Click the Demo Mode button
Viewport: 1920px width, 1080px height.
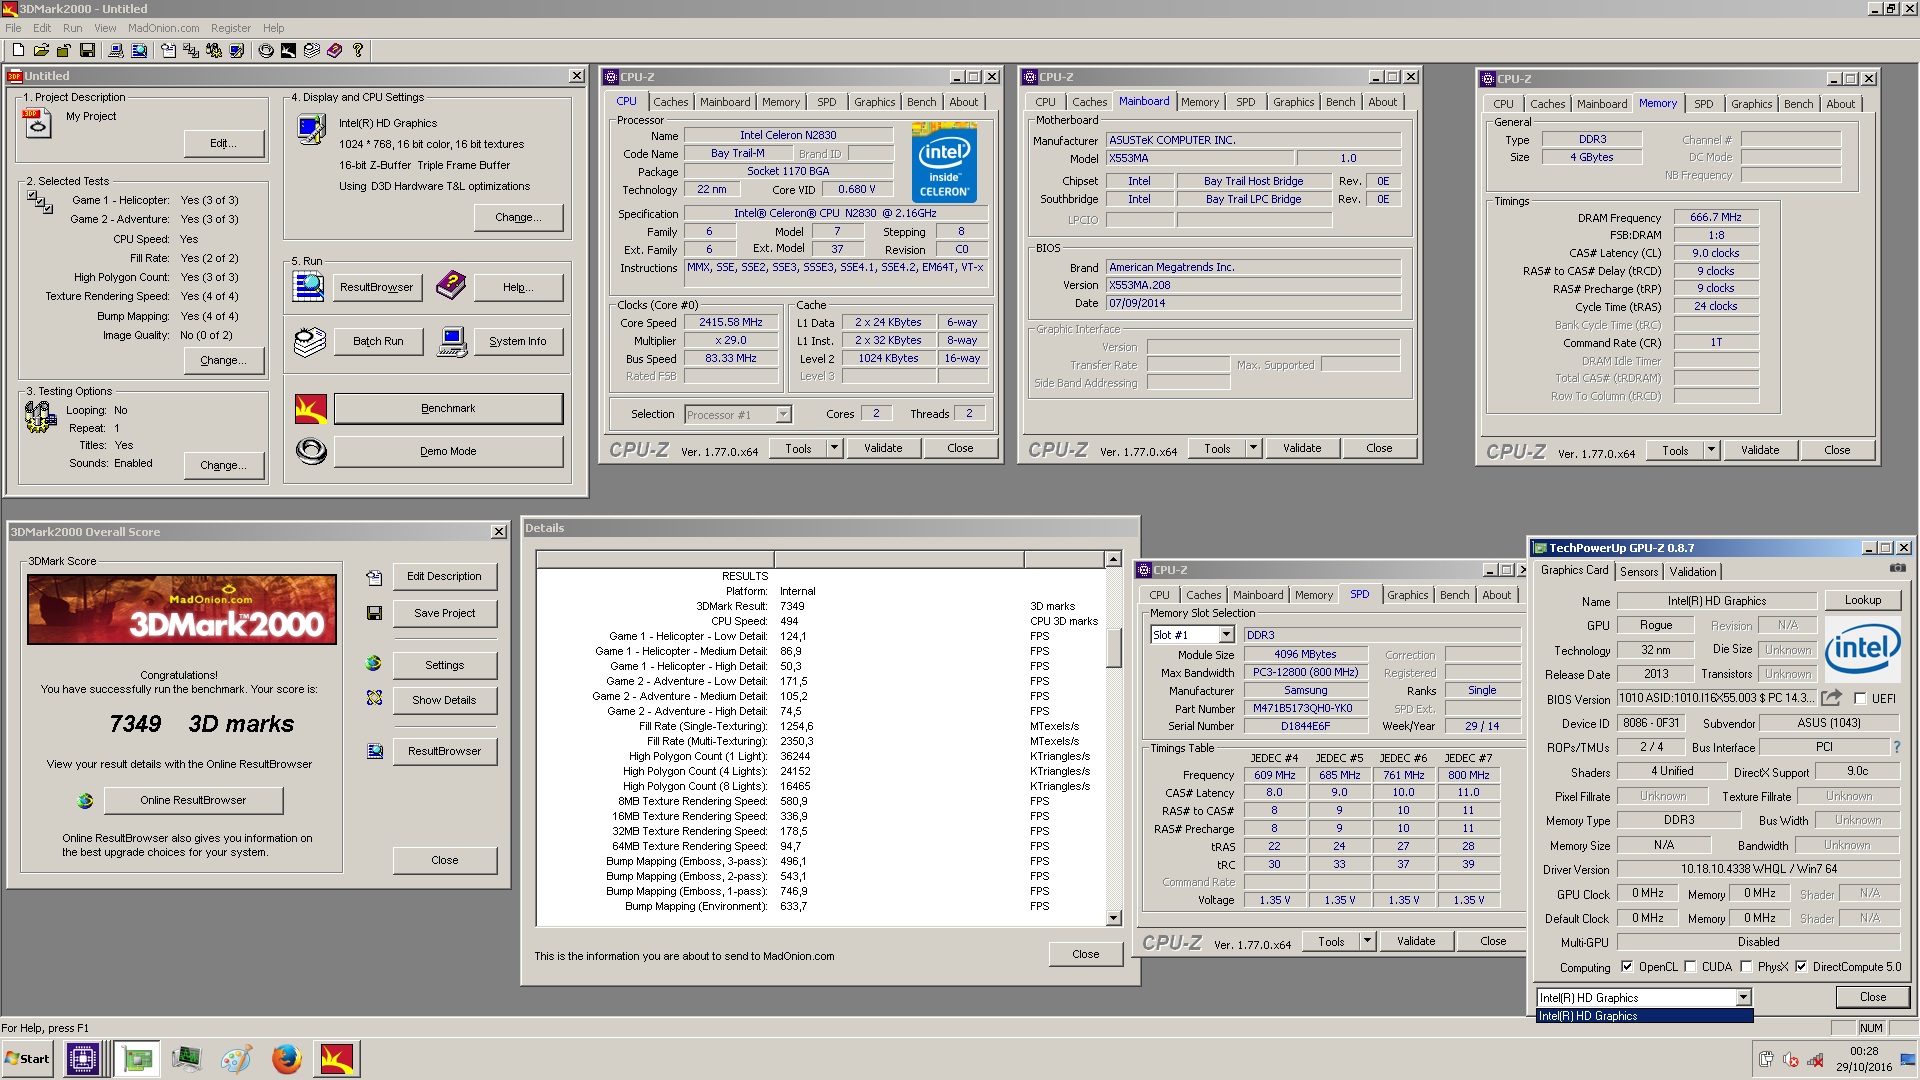448,451
